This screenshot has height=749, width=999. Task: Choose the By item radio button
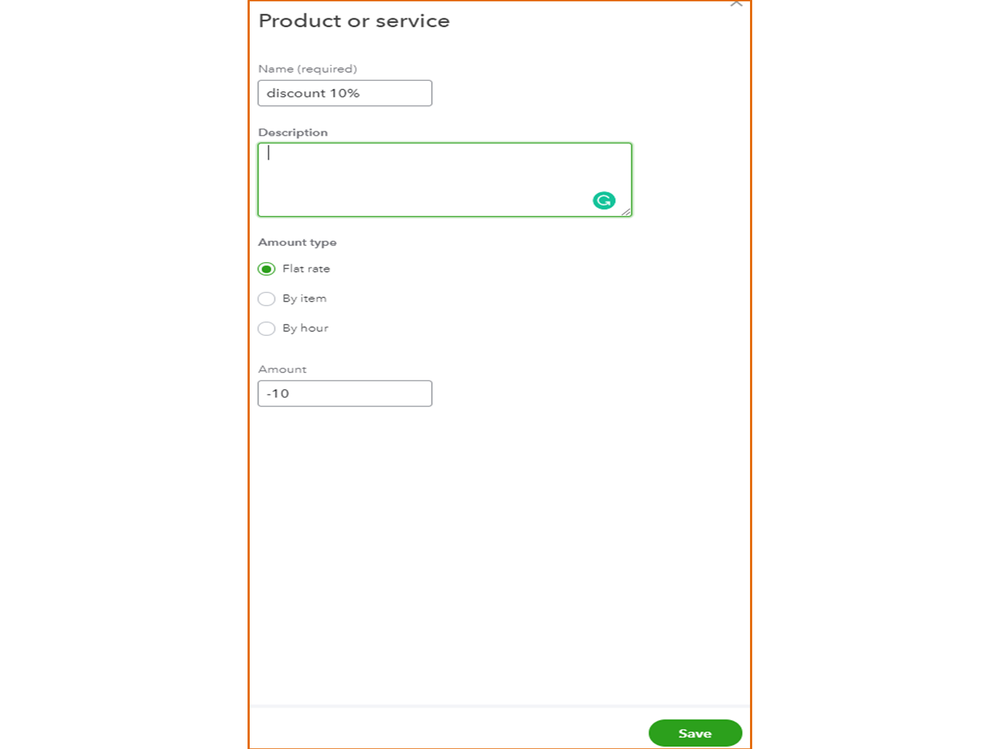click(x=266, y=299)
